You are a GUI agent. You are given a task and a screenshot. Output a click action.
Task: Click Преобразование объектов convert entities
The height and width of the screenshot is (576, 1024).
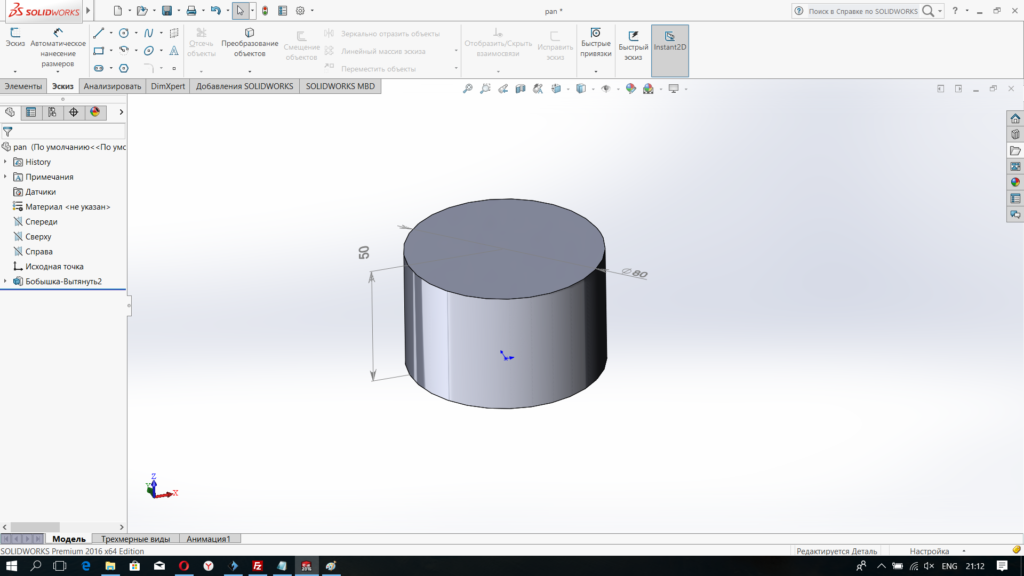(x=249, y=42)
